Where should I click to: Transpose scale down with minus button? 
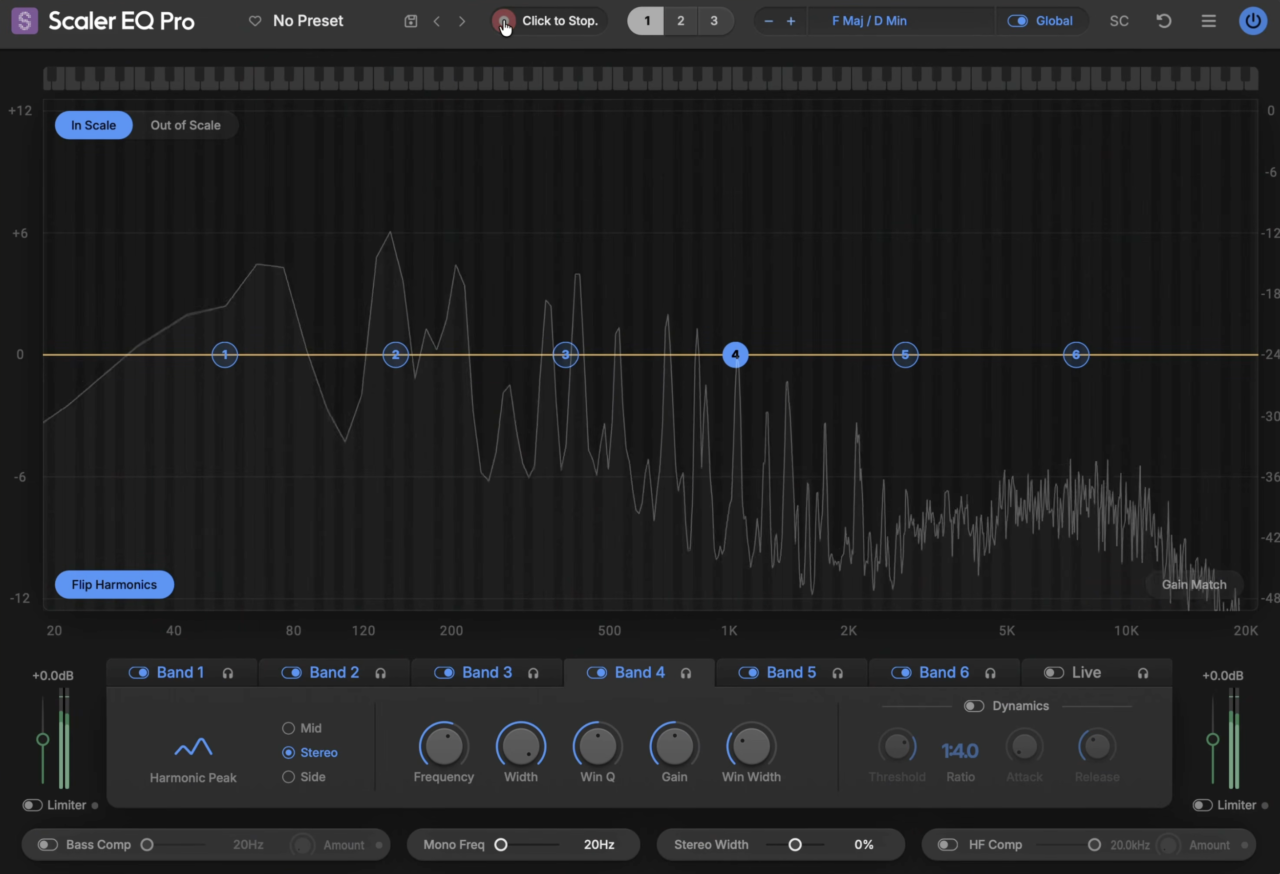click(768, 21)
